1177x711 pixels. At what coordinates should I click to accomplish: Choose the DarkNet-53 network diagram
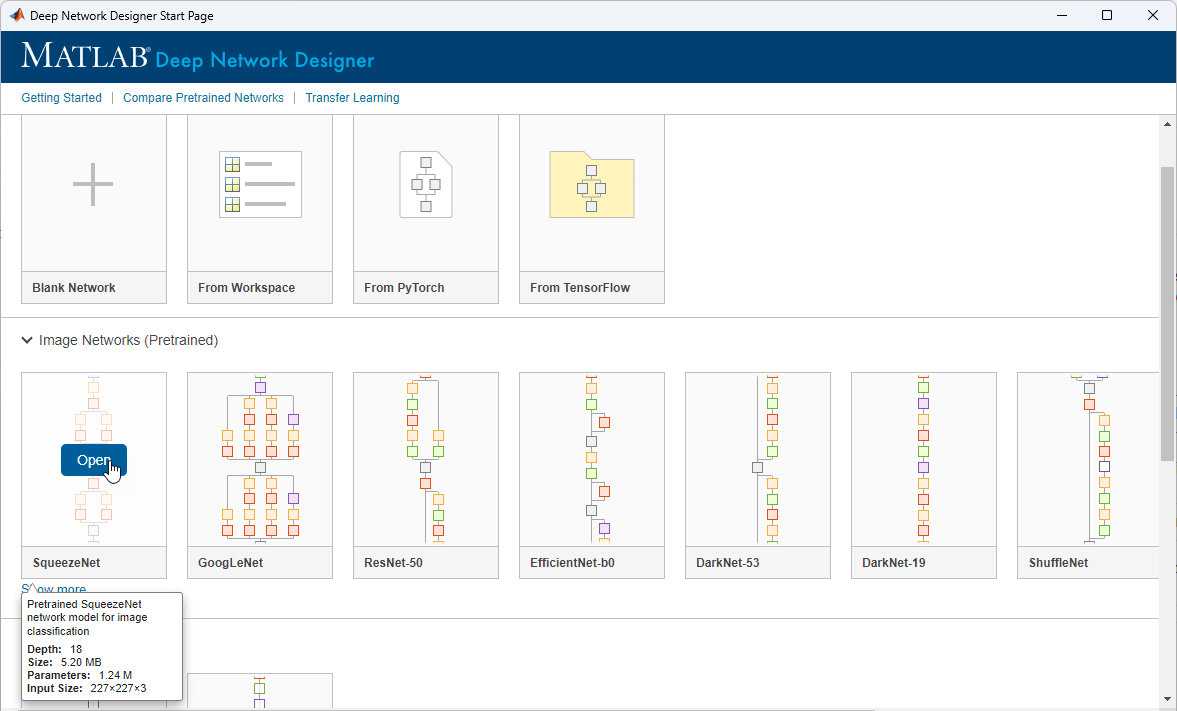click(x=757, y=459)
